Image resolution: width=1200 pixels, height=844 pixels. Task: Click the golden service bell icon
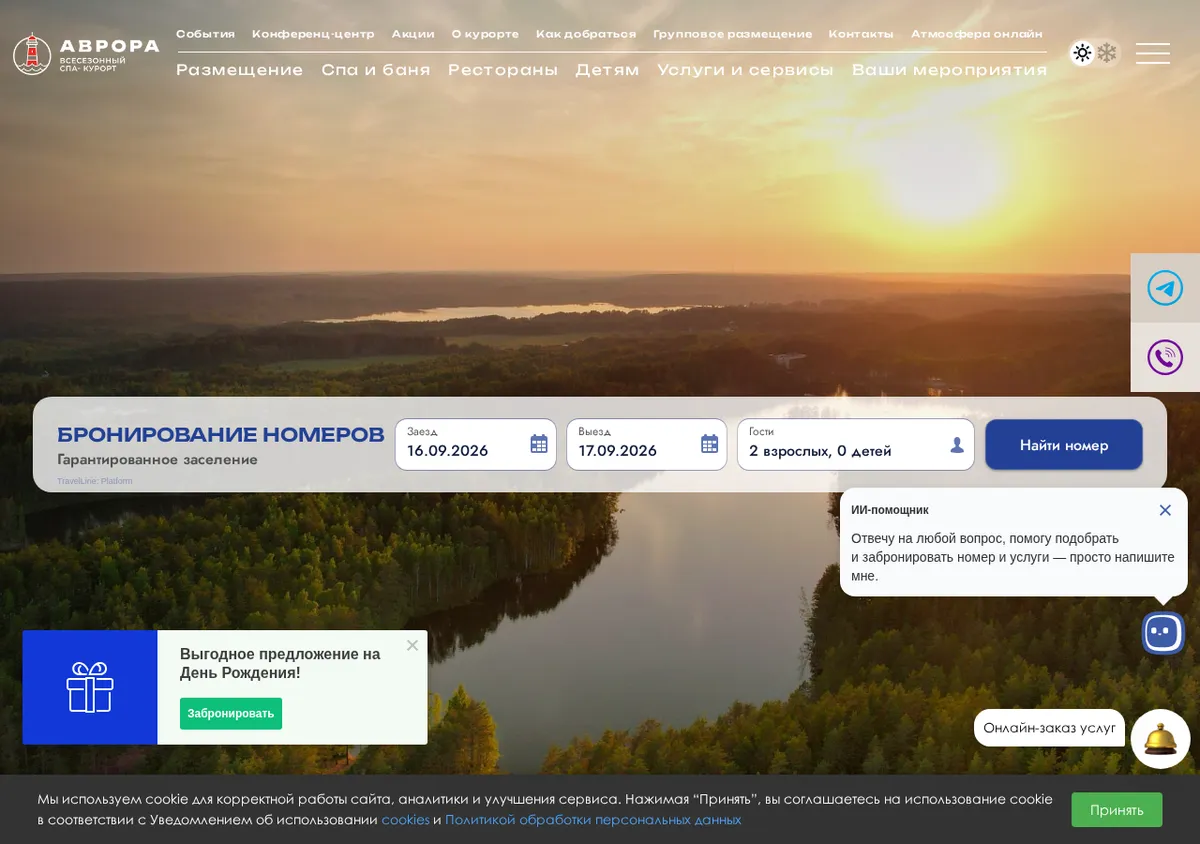tap(1160, 739)
